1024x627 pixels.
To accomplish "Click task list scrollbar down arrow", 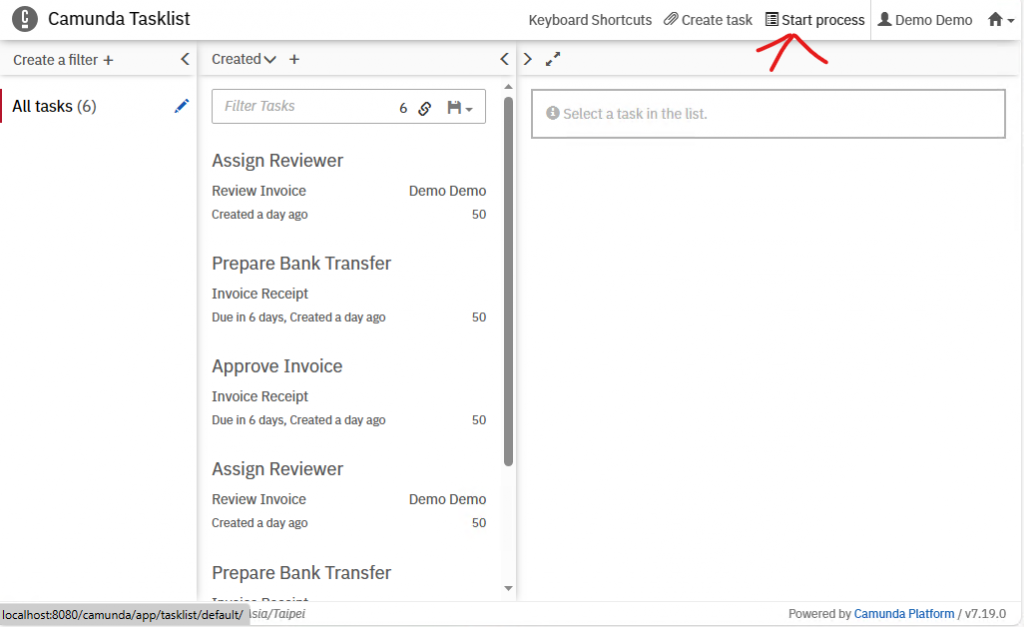I will tap(508, 588).
